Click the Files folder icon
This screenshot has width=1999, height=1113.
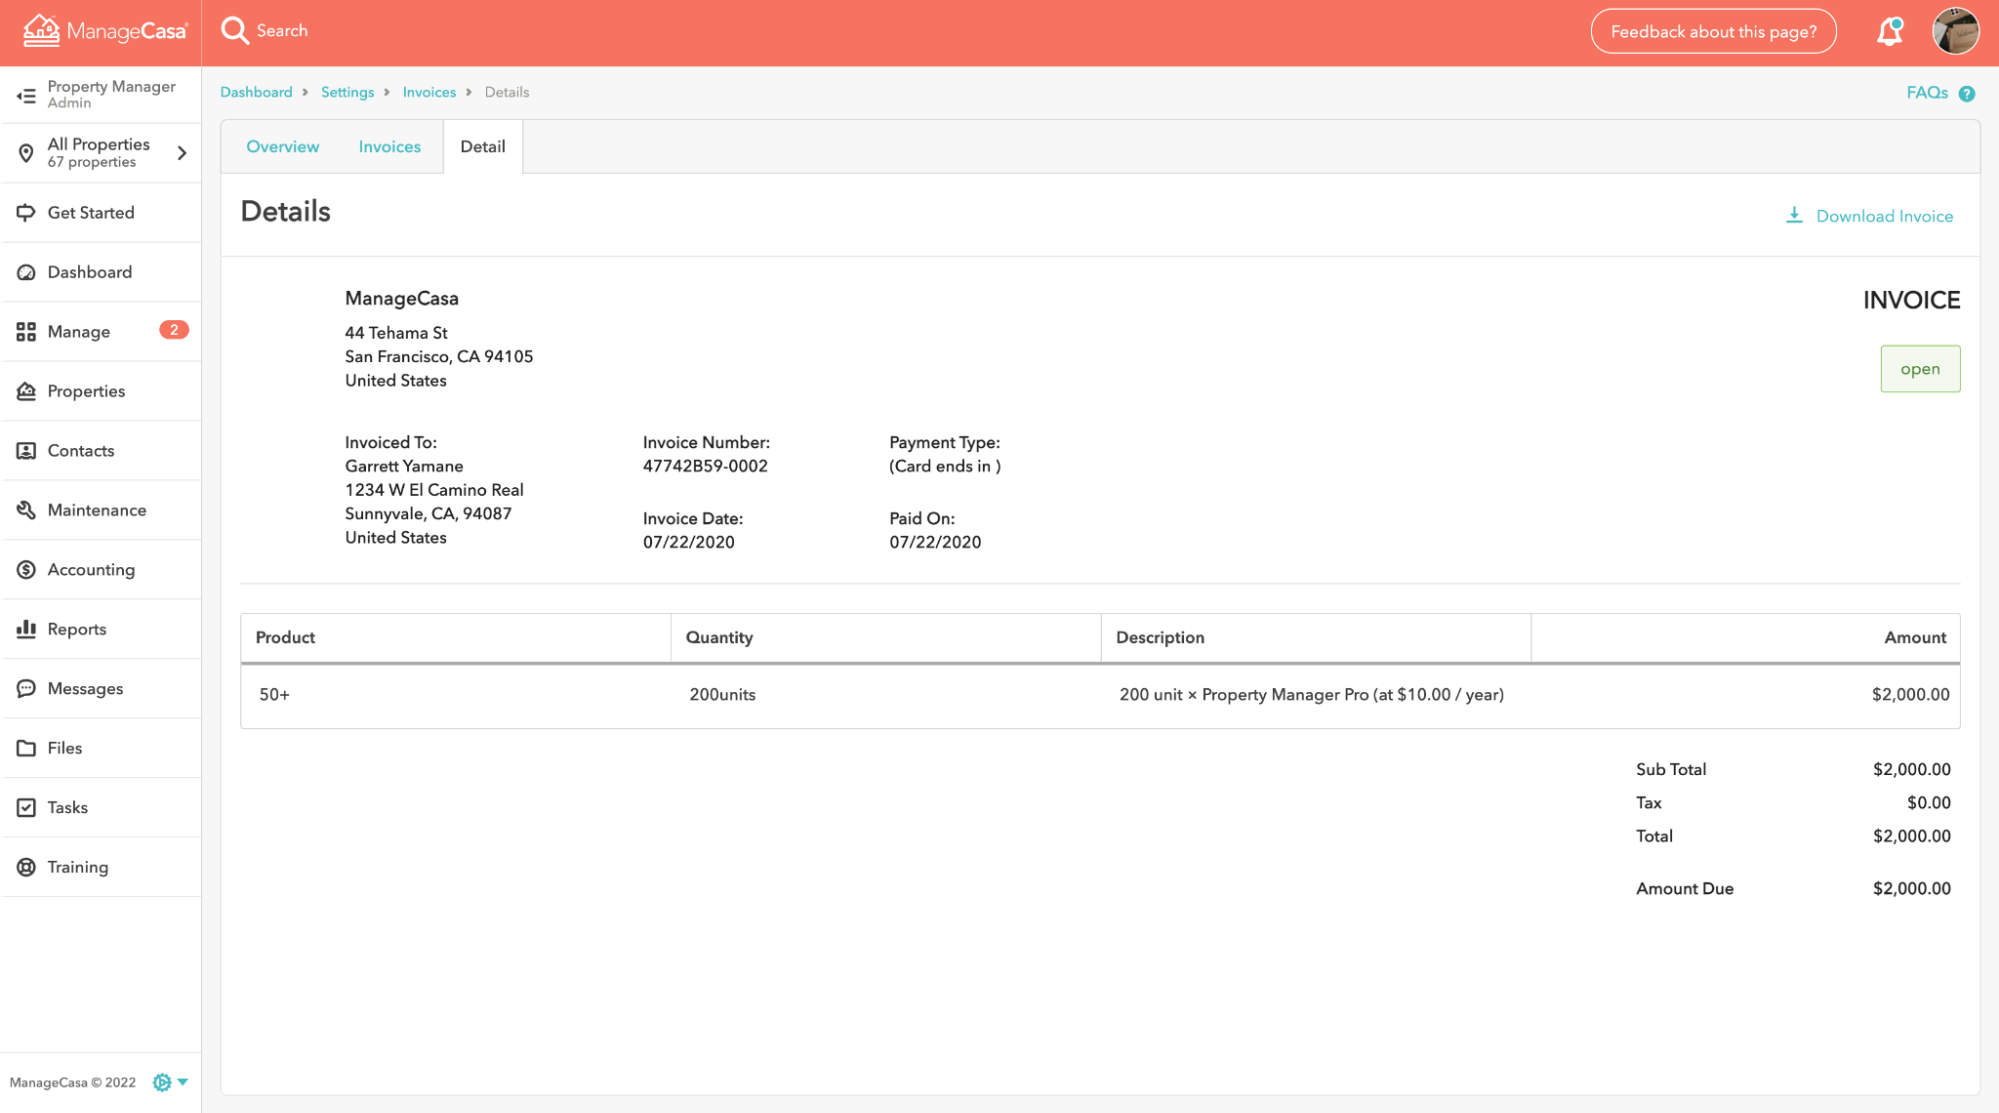point(26,748)
